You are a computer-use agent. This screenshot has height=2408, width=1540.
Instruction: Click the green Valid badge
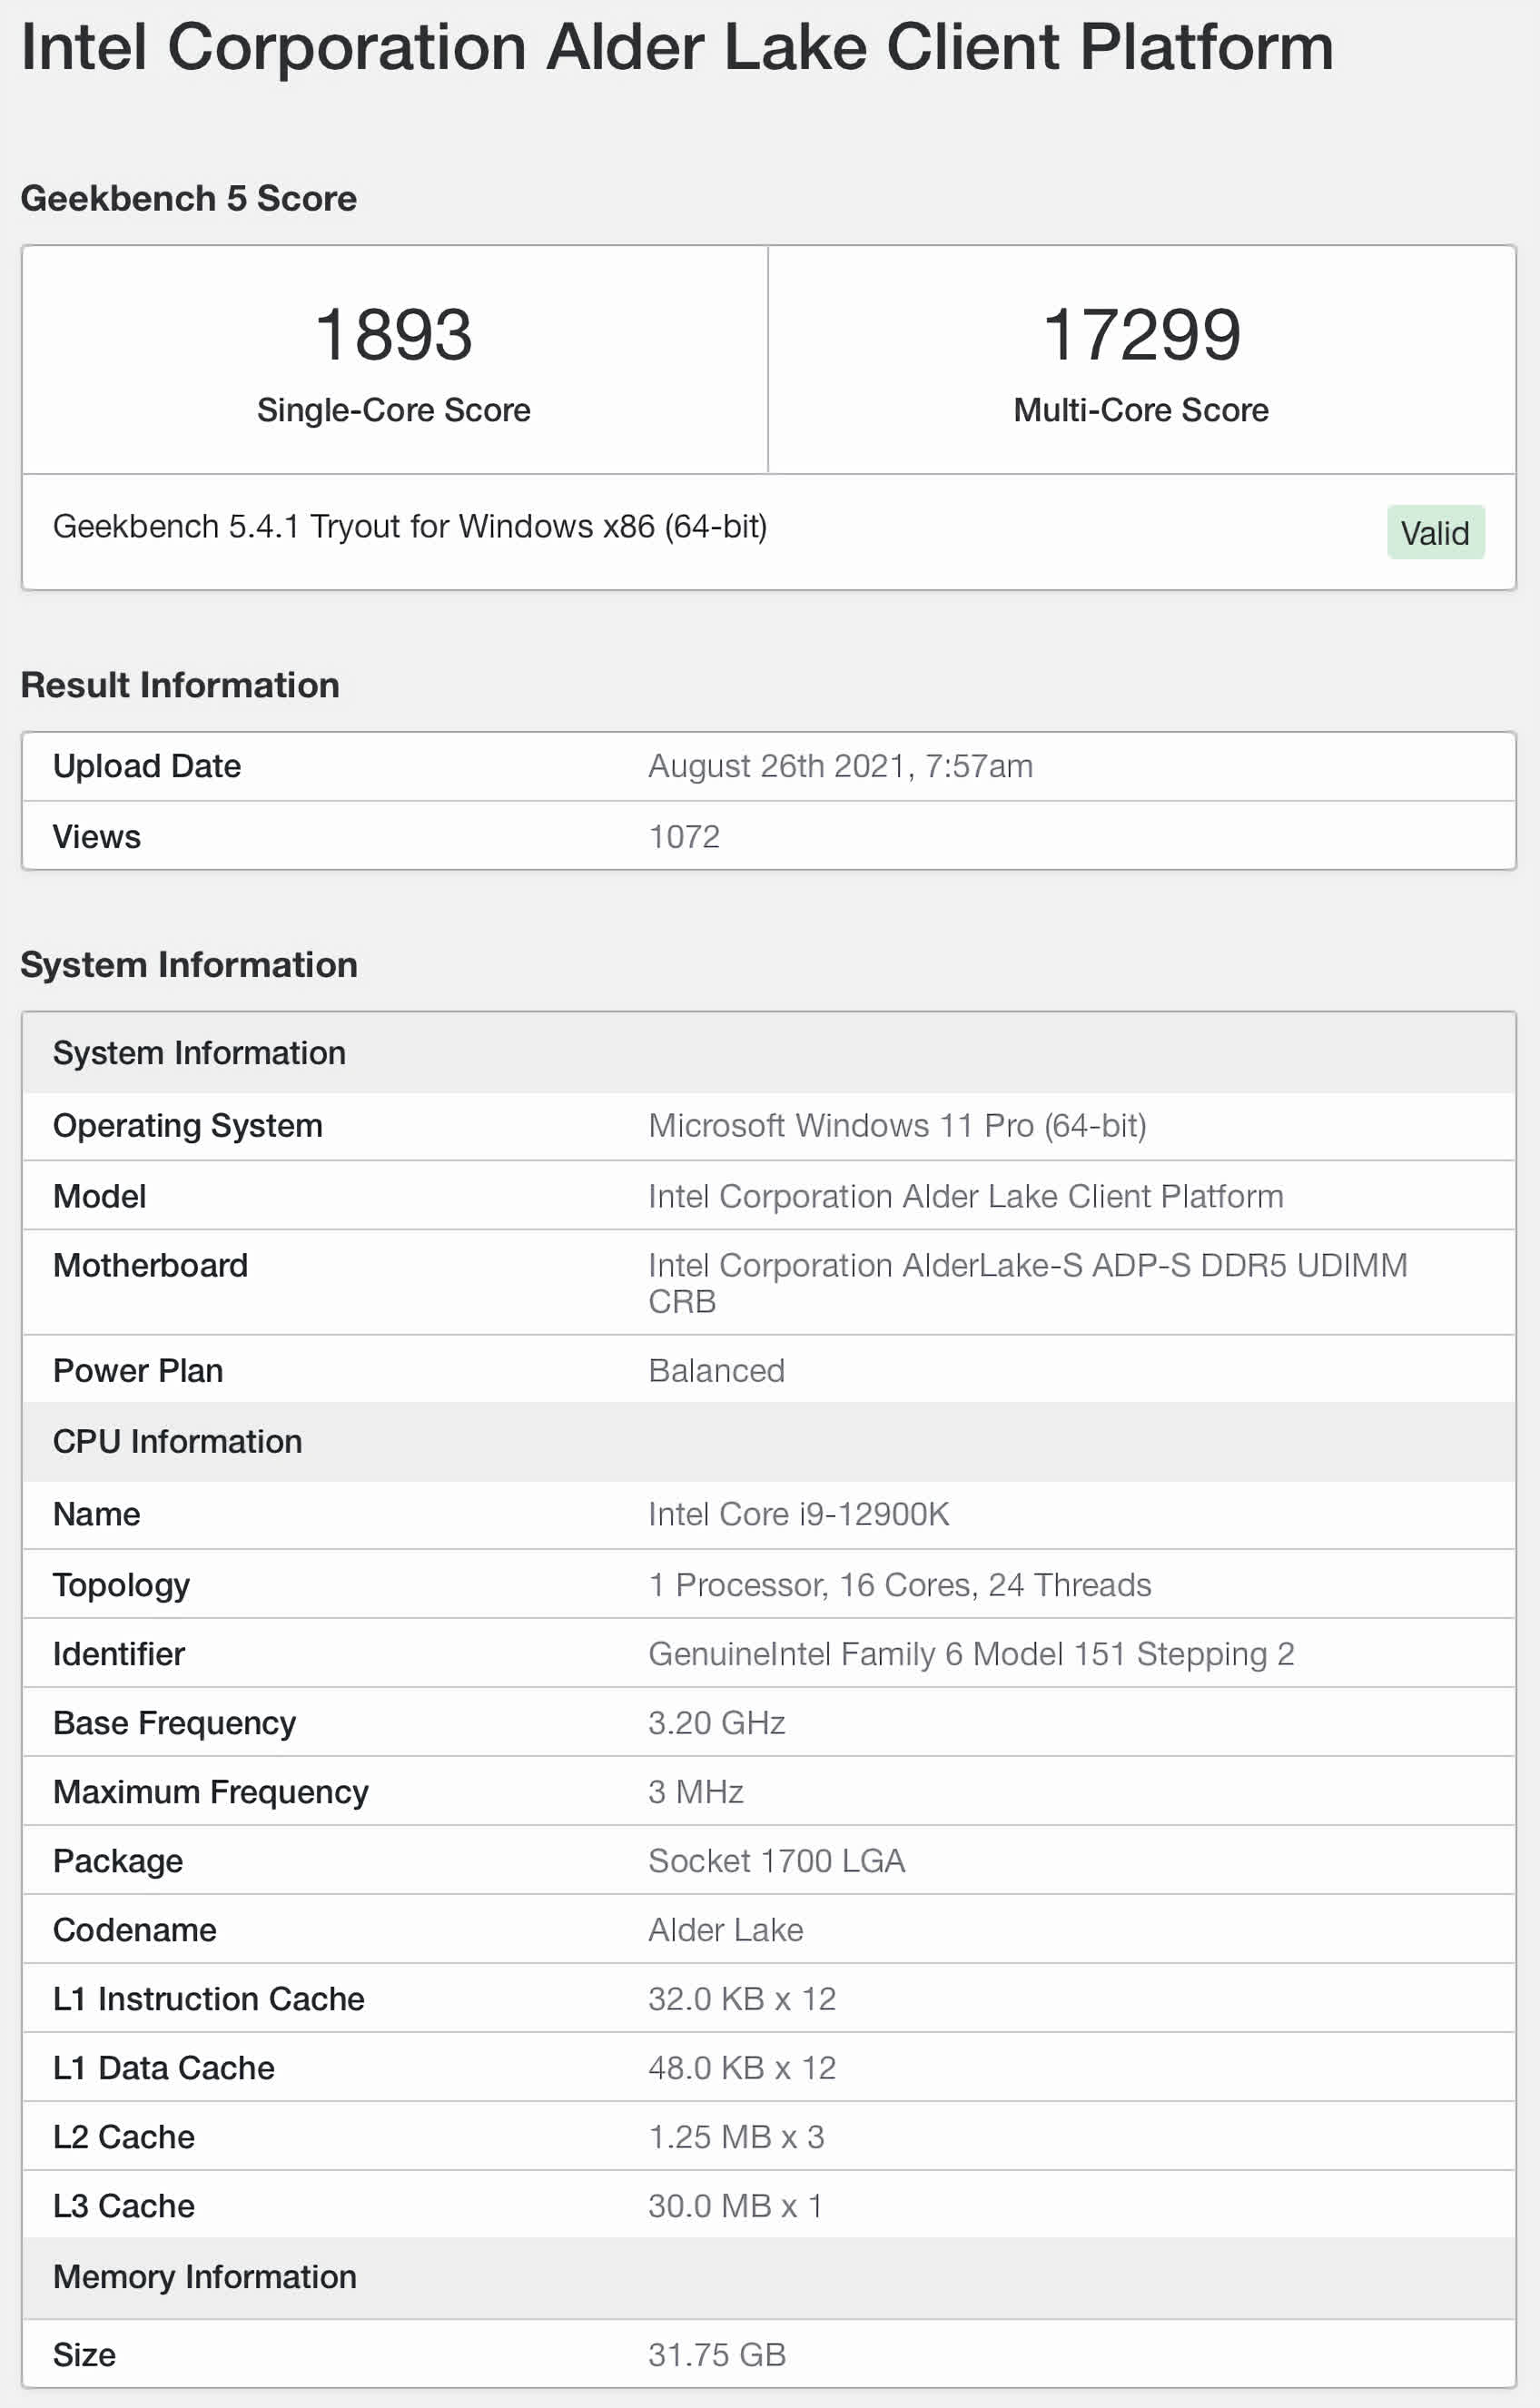click(1435, 532)
